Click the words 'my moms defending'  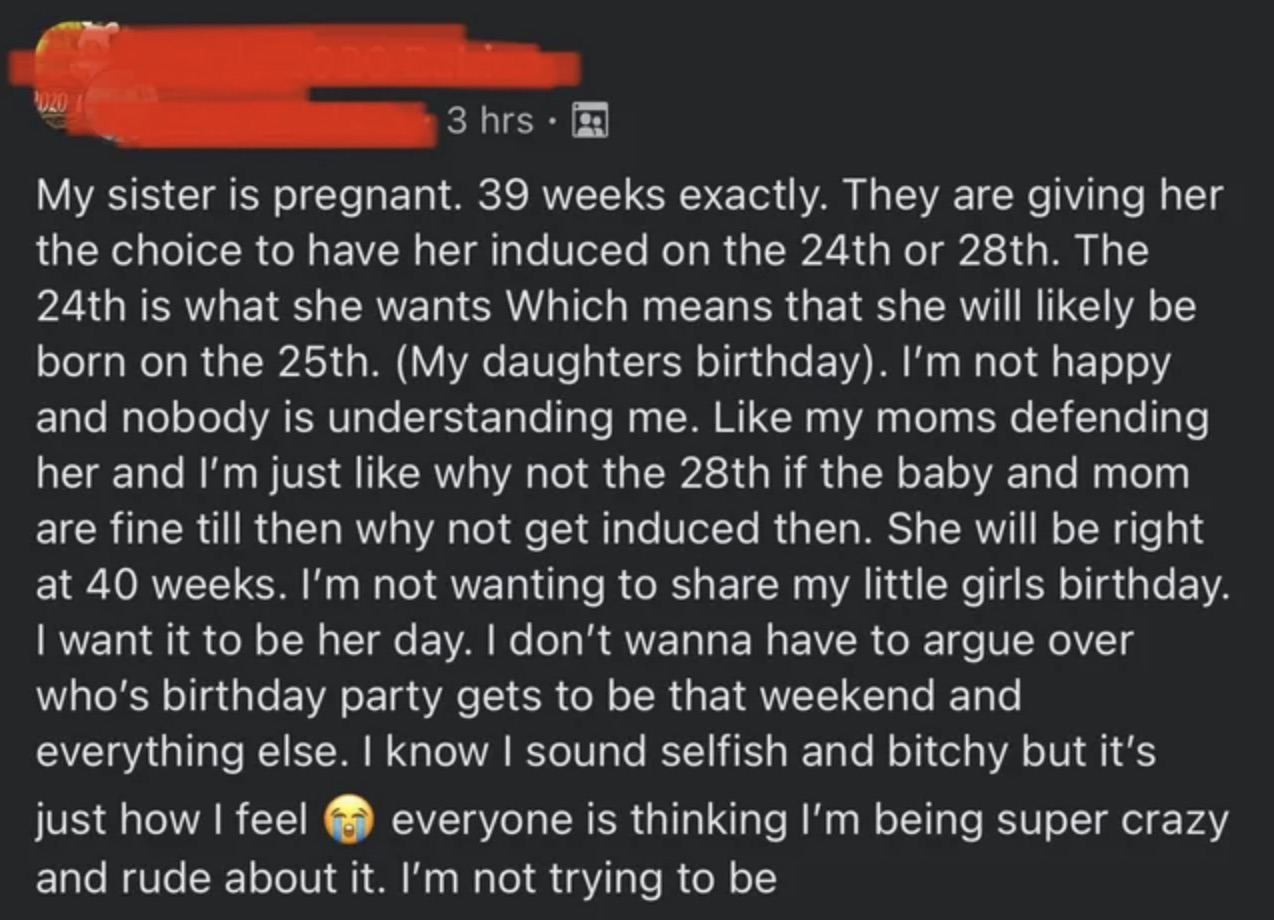click(x=1028, y=419)
